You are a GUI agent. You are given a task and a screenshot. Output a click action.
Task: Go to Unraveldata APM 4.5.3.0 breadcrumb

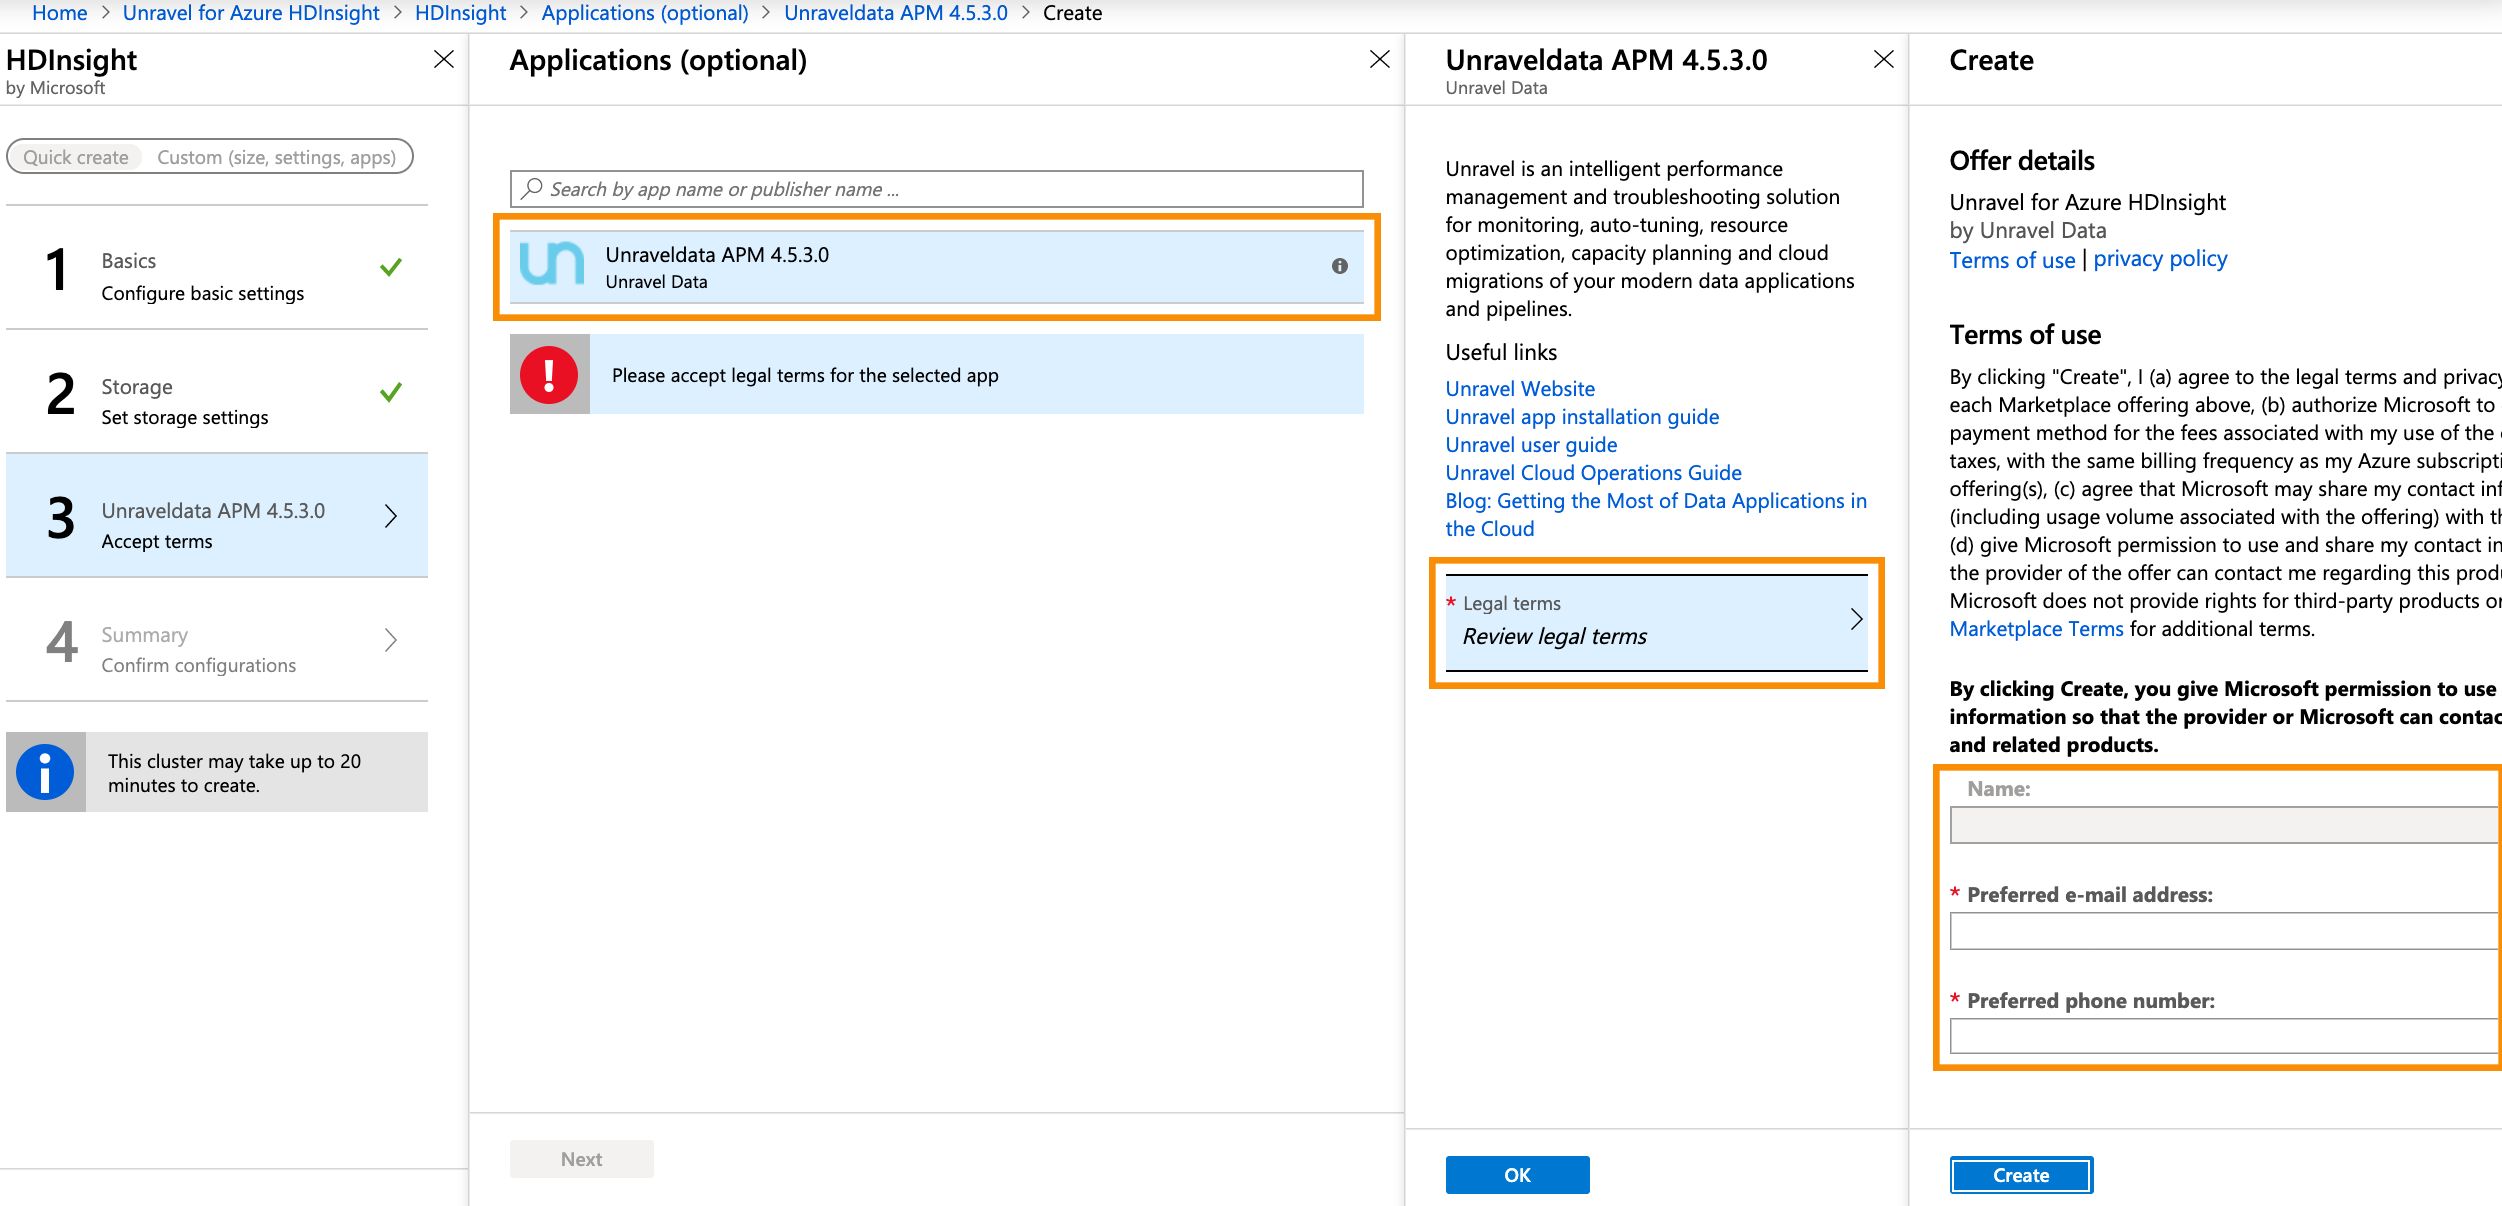[x=896, y=13]
